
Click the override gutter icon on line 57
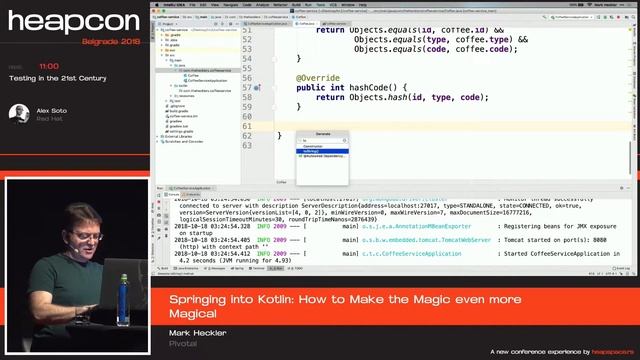point(257,87)
